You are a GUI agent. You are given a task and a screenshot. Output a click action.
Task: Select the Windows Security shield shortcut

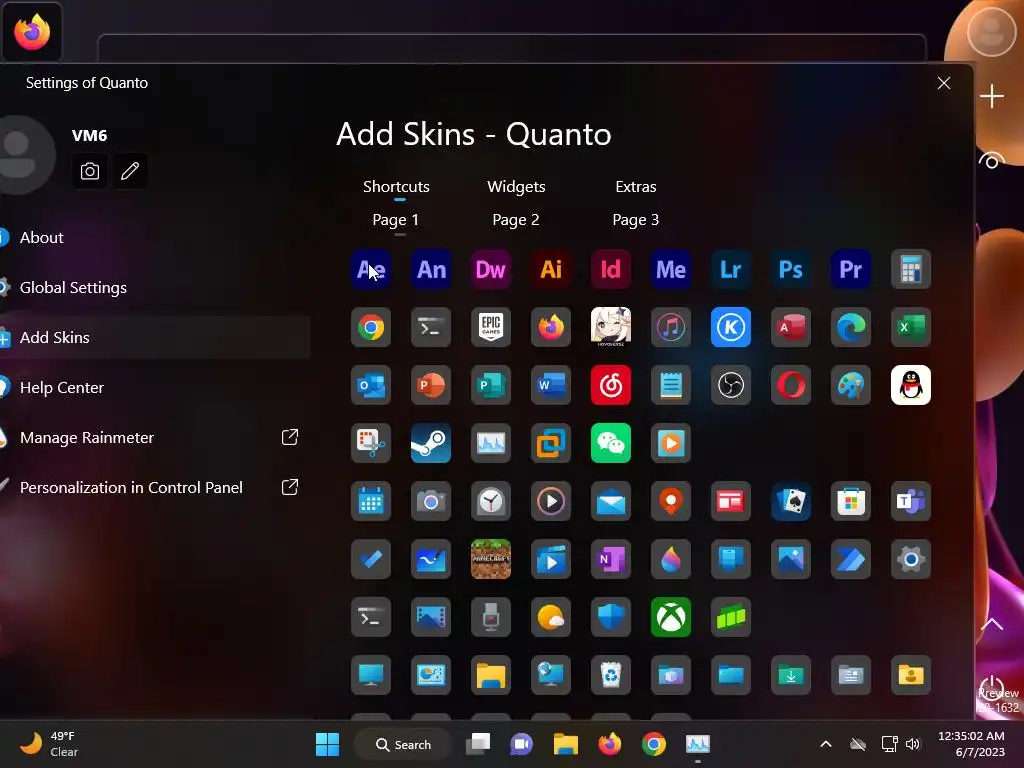click(x=611, y=617)
